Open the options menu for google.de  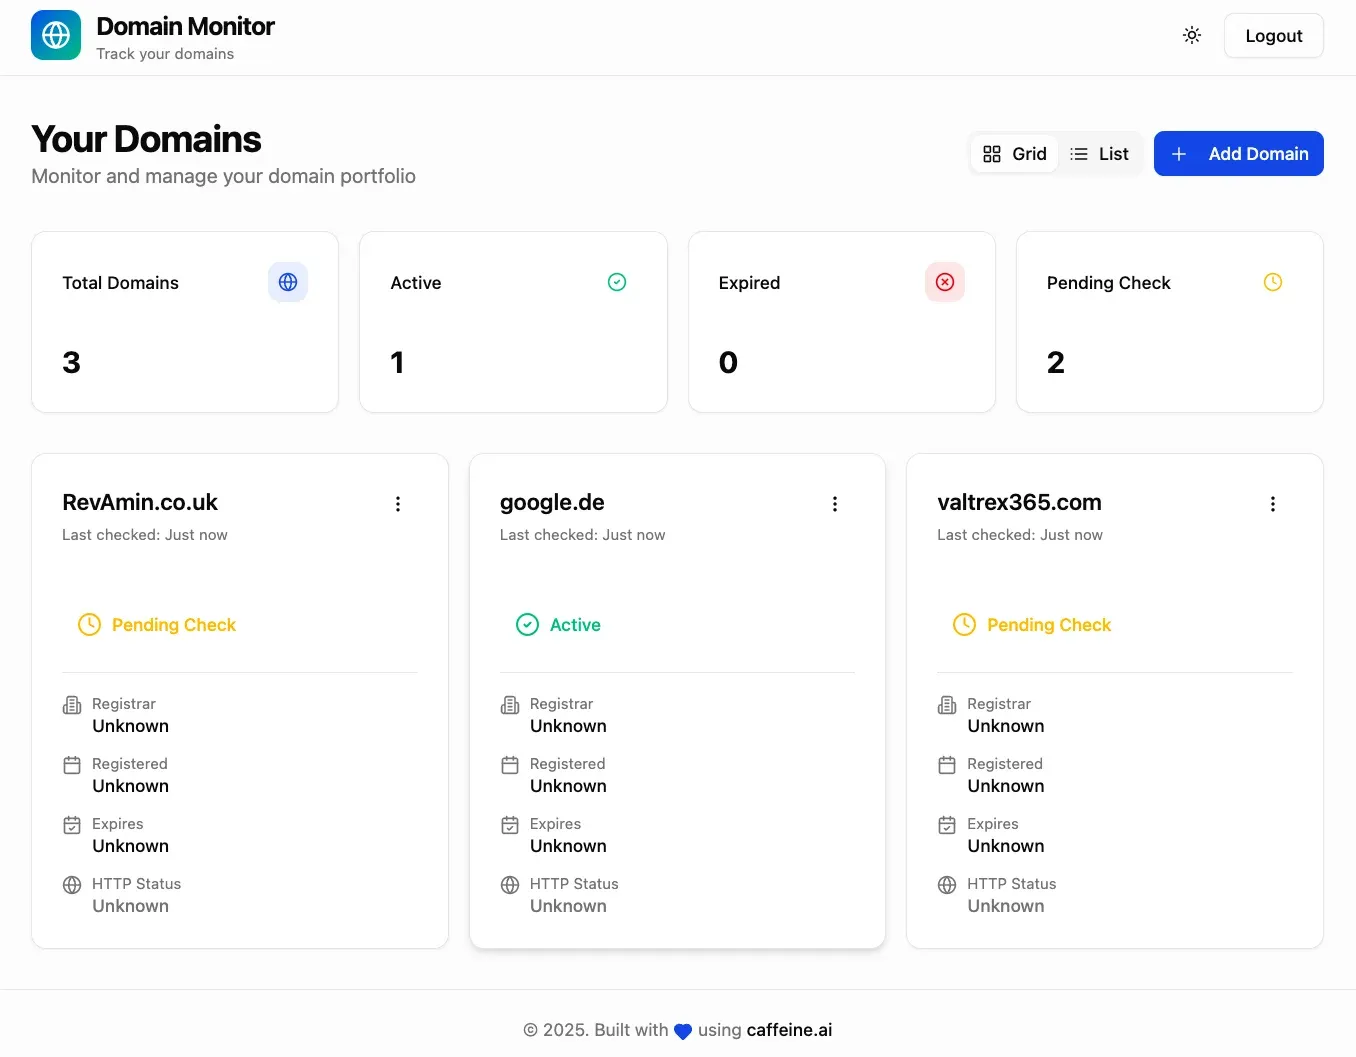pos(835,504)
